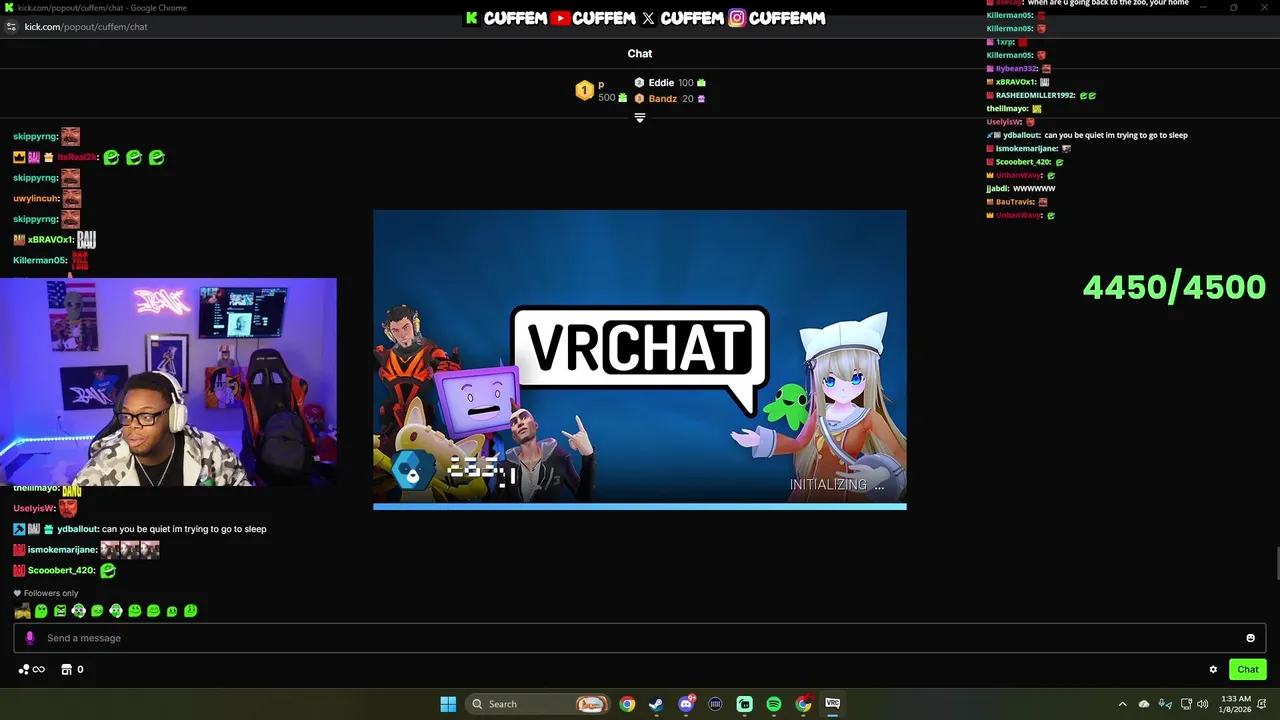Viewport: 1280px width, 720px height.
Task: Open the emoji picker in the message box
Action: (1250, 638)
